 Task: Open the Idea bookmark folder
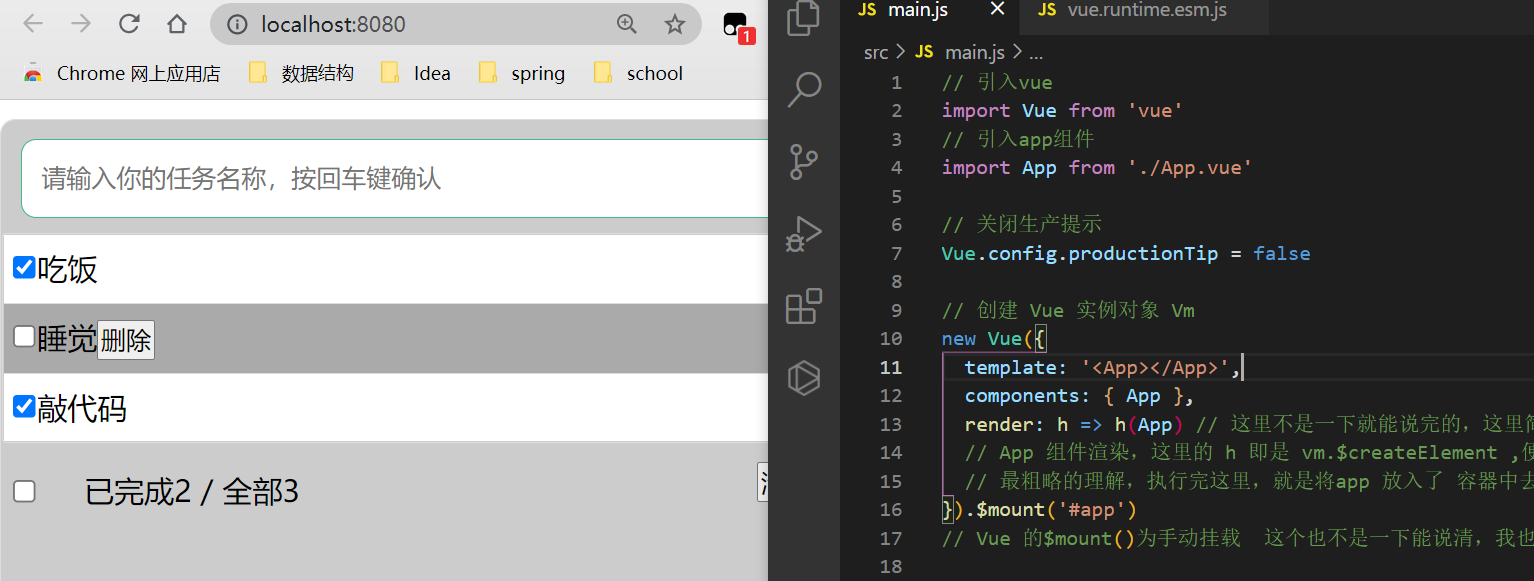point(415,73)
